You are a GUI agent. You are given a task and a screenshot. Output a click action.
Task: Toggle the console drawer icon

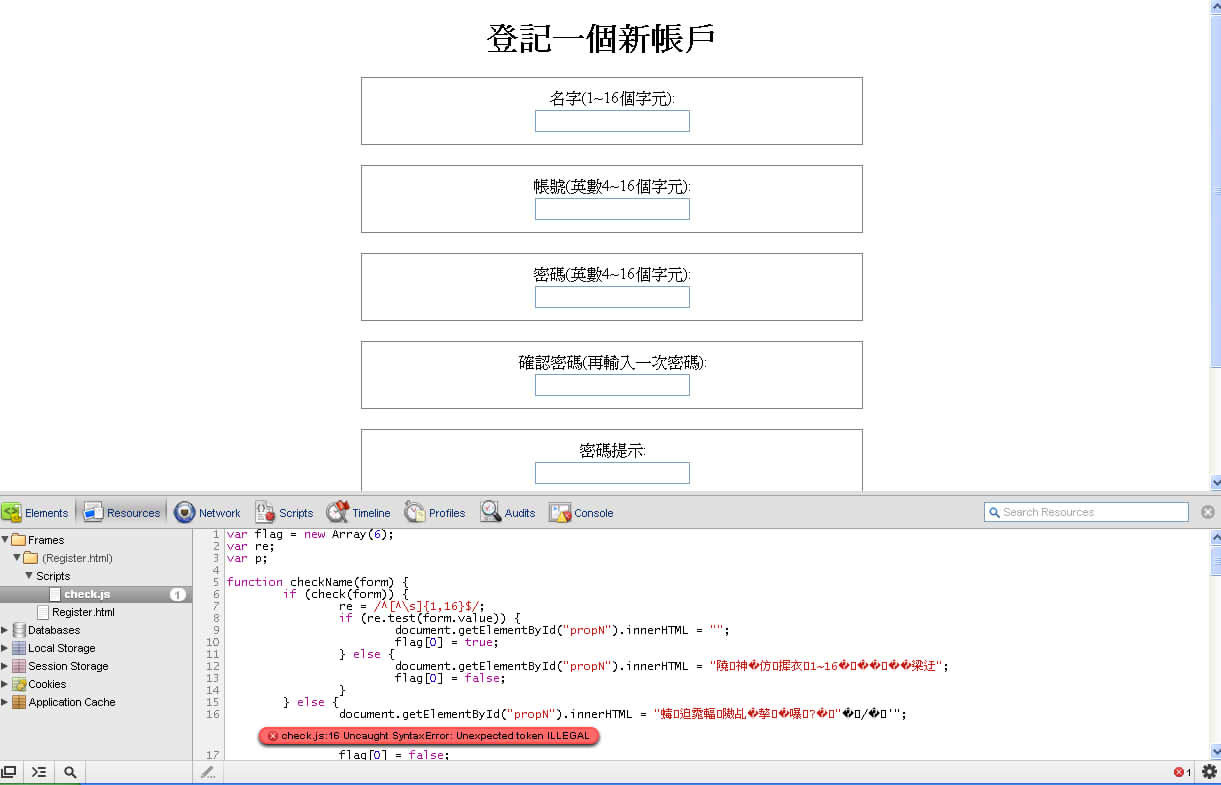pyautogui.click(x=39, y=772)
